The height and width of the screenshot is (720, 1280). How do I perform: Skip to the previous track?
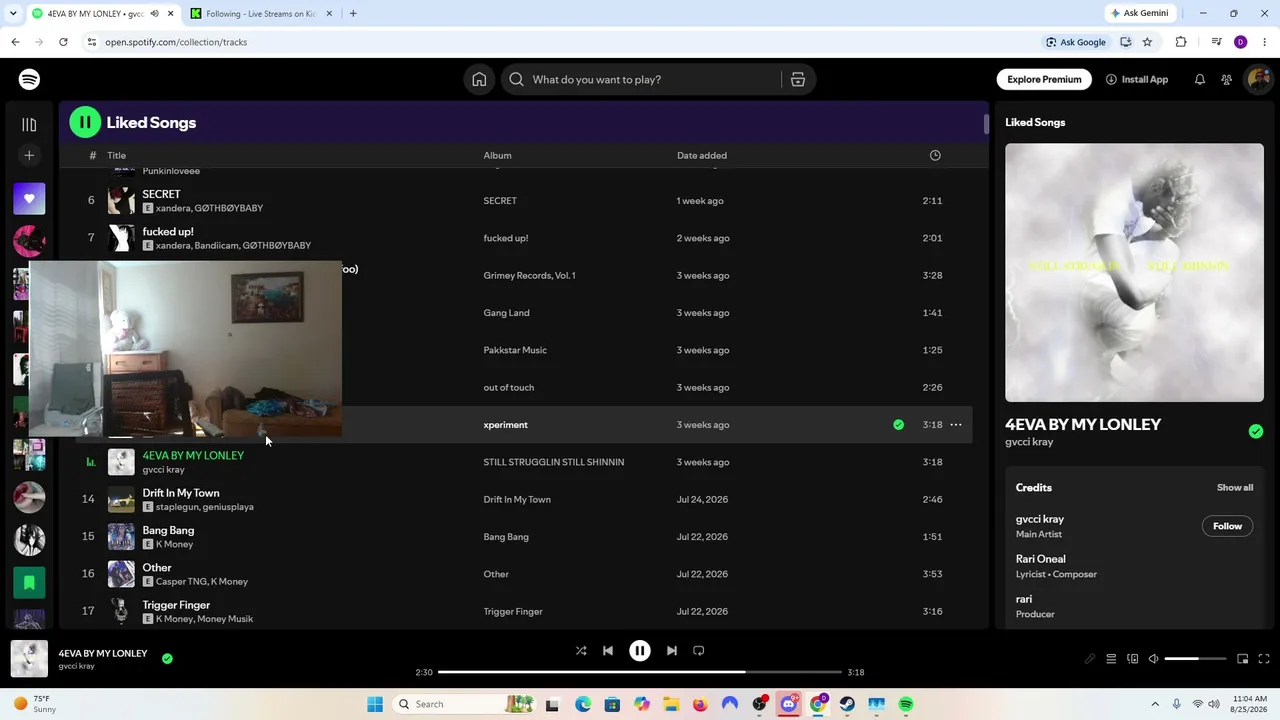[x=608, y=651]
